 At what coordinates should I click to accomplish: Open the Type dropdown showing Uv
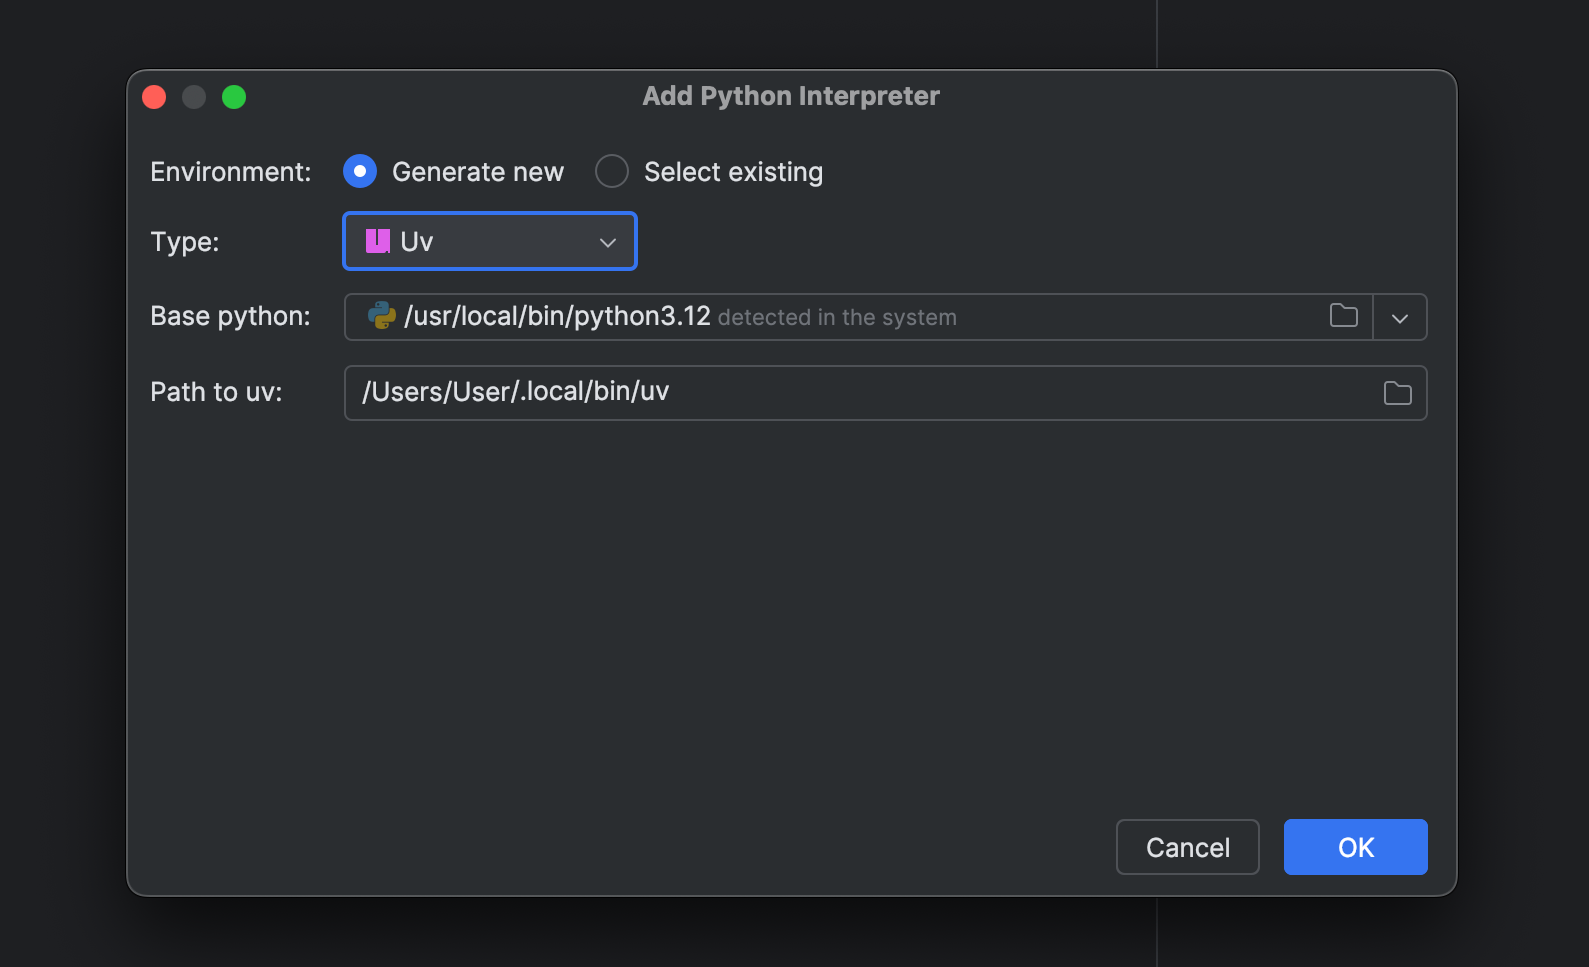[489, 242]
